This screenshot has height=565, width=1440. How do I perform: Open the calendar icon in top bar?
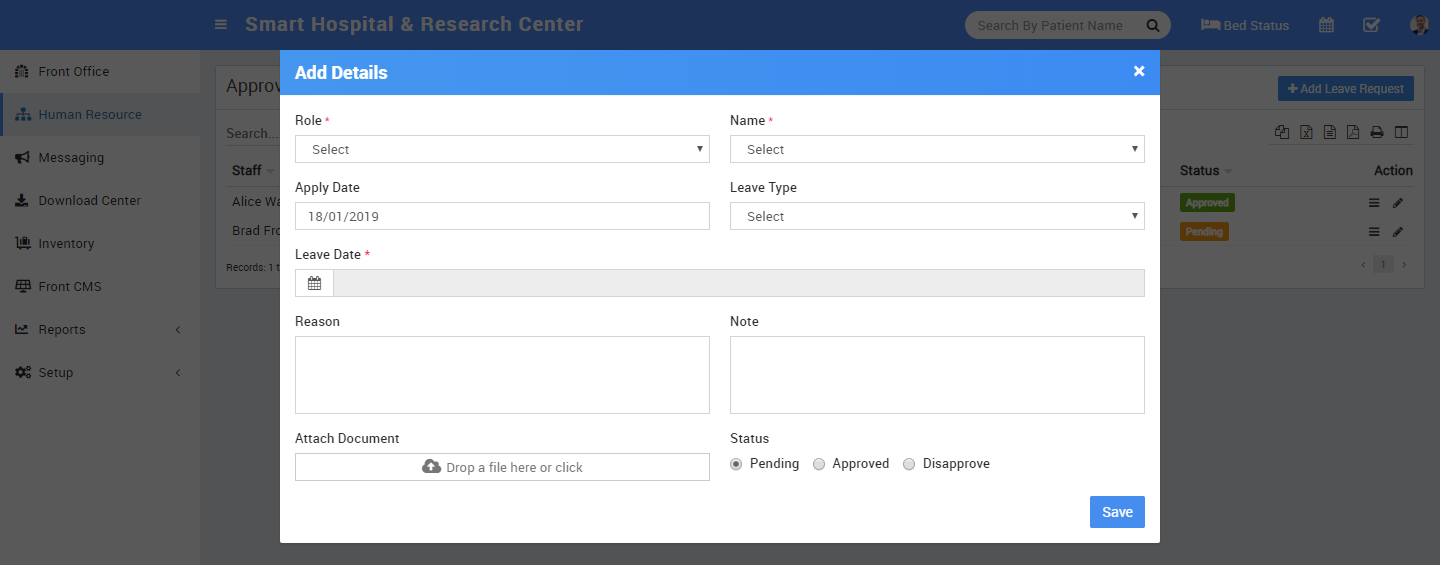pos(1326,25)
